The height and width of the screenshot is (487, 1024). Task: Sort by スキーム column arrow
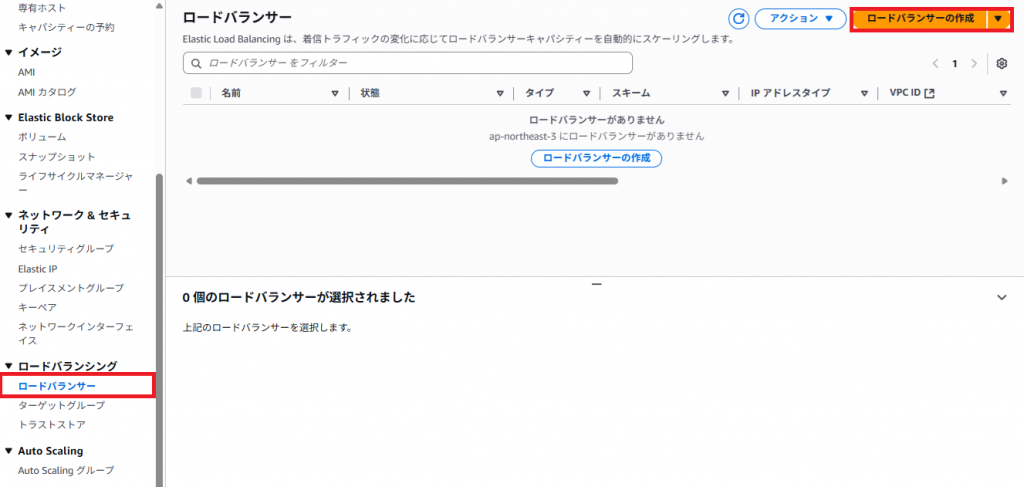725,93
